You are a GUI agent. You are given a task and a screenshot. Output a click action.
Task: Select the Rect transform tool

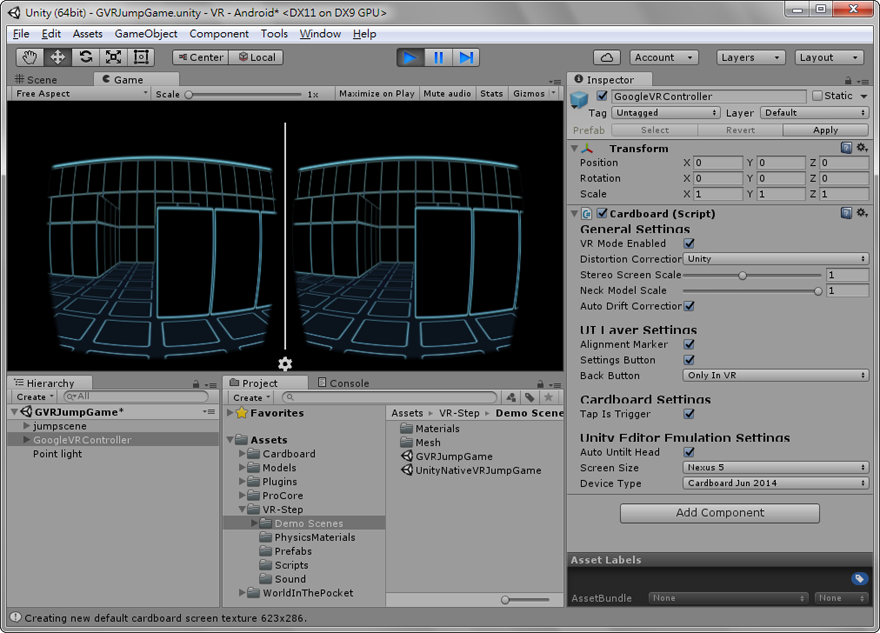tap(141, 57)
